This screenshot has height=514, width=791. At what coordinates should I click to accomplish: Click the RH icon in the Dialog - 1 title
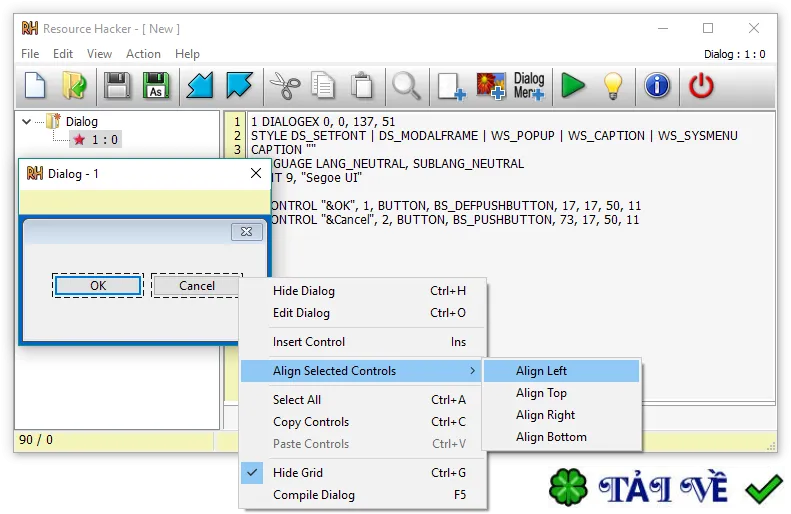(x=34, y=174)
